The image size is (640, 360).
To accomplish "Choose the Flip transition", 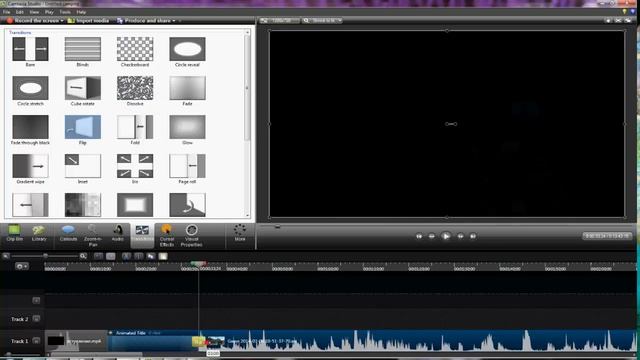I will (x=82, y=127).
